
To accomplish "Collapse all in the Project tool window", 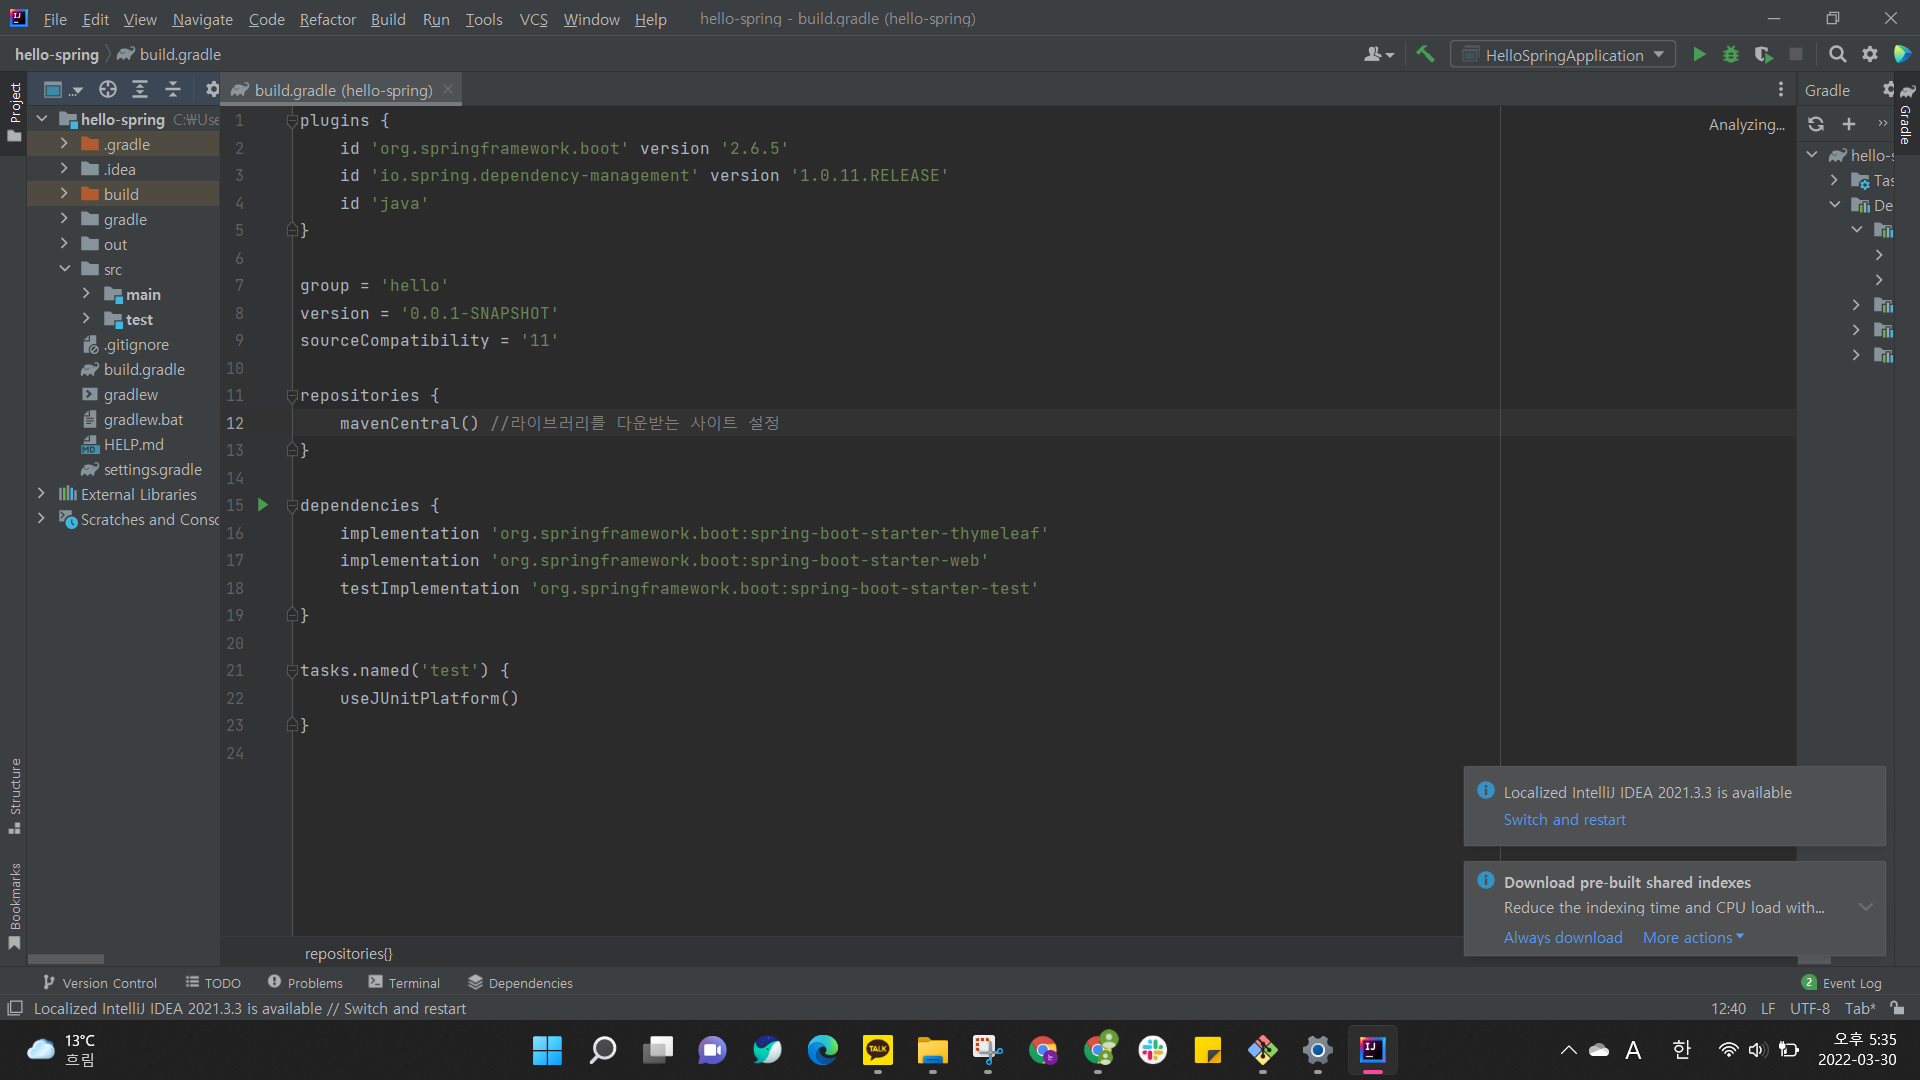I will coord(173,90).
